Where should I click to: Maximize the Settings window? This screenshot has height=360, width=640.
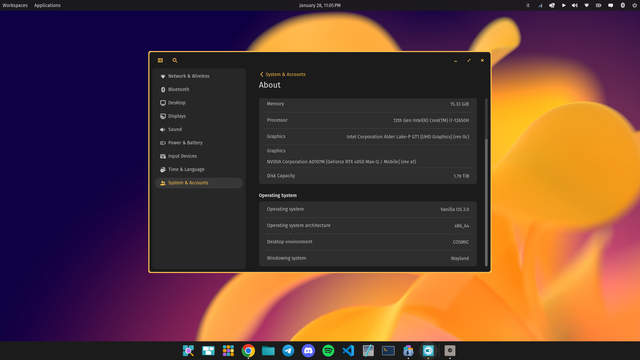[x=469, y=60]
